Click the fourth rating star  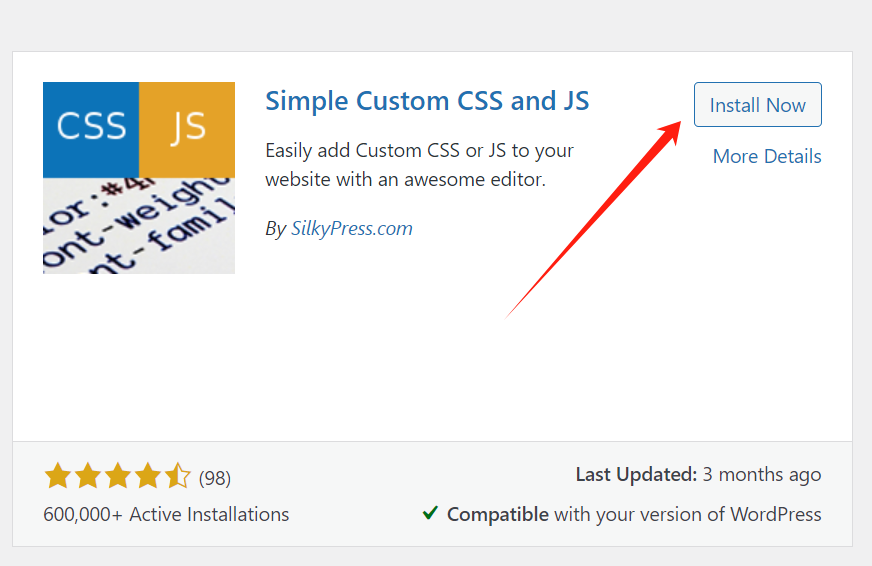(x=148, y=477)
